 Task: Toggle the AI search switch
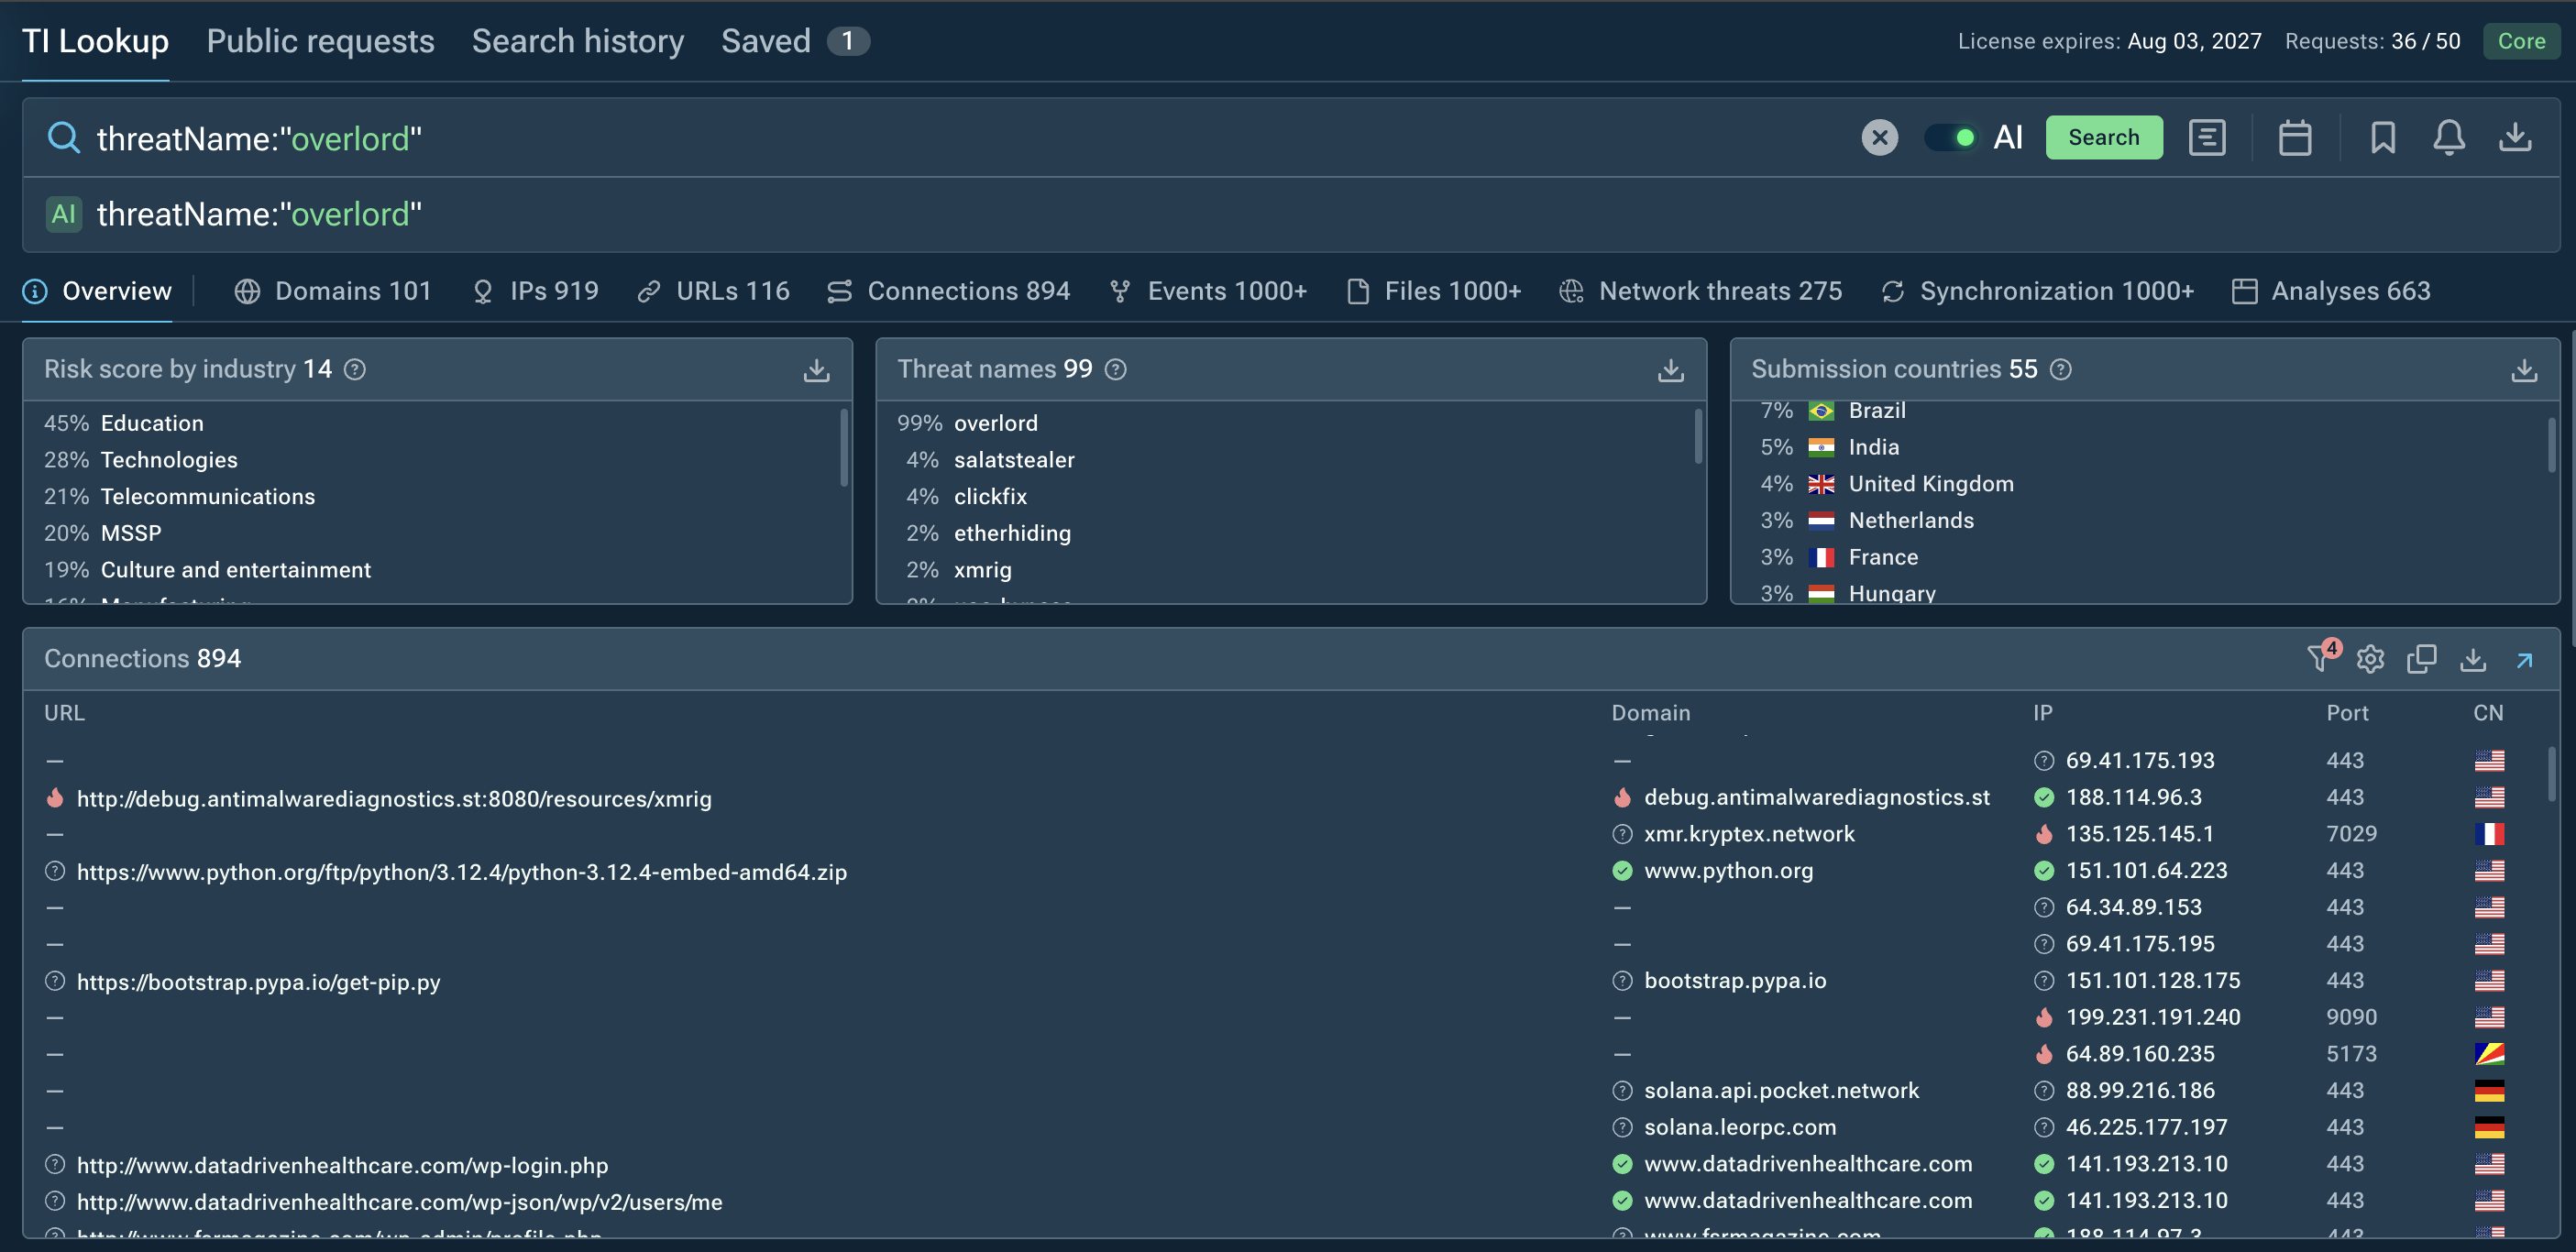pyautogui.click(x=1950, y=137)
